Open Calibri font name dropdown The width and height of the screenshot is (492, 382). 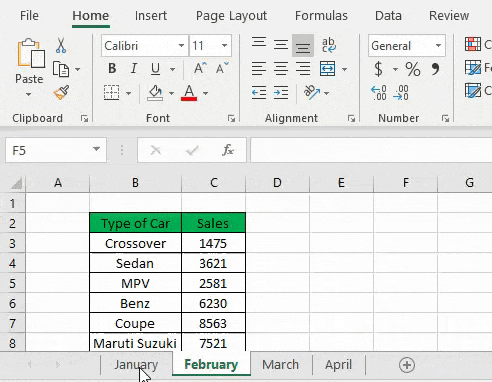[x=181, y=45]
